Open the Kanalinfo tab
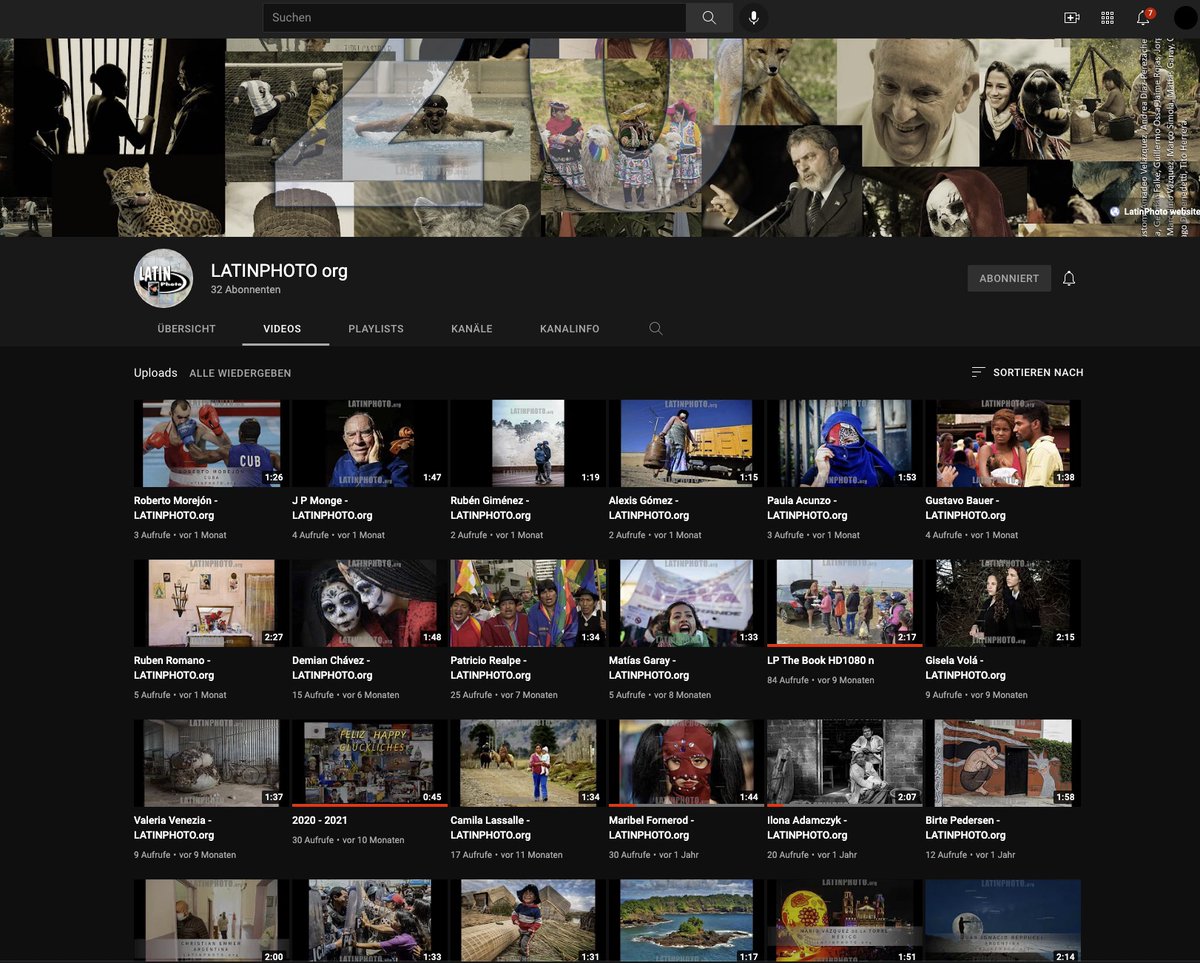The height and width of the screenshot is (963, 1200). point(570,328)
